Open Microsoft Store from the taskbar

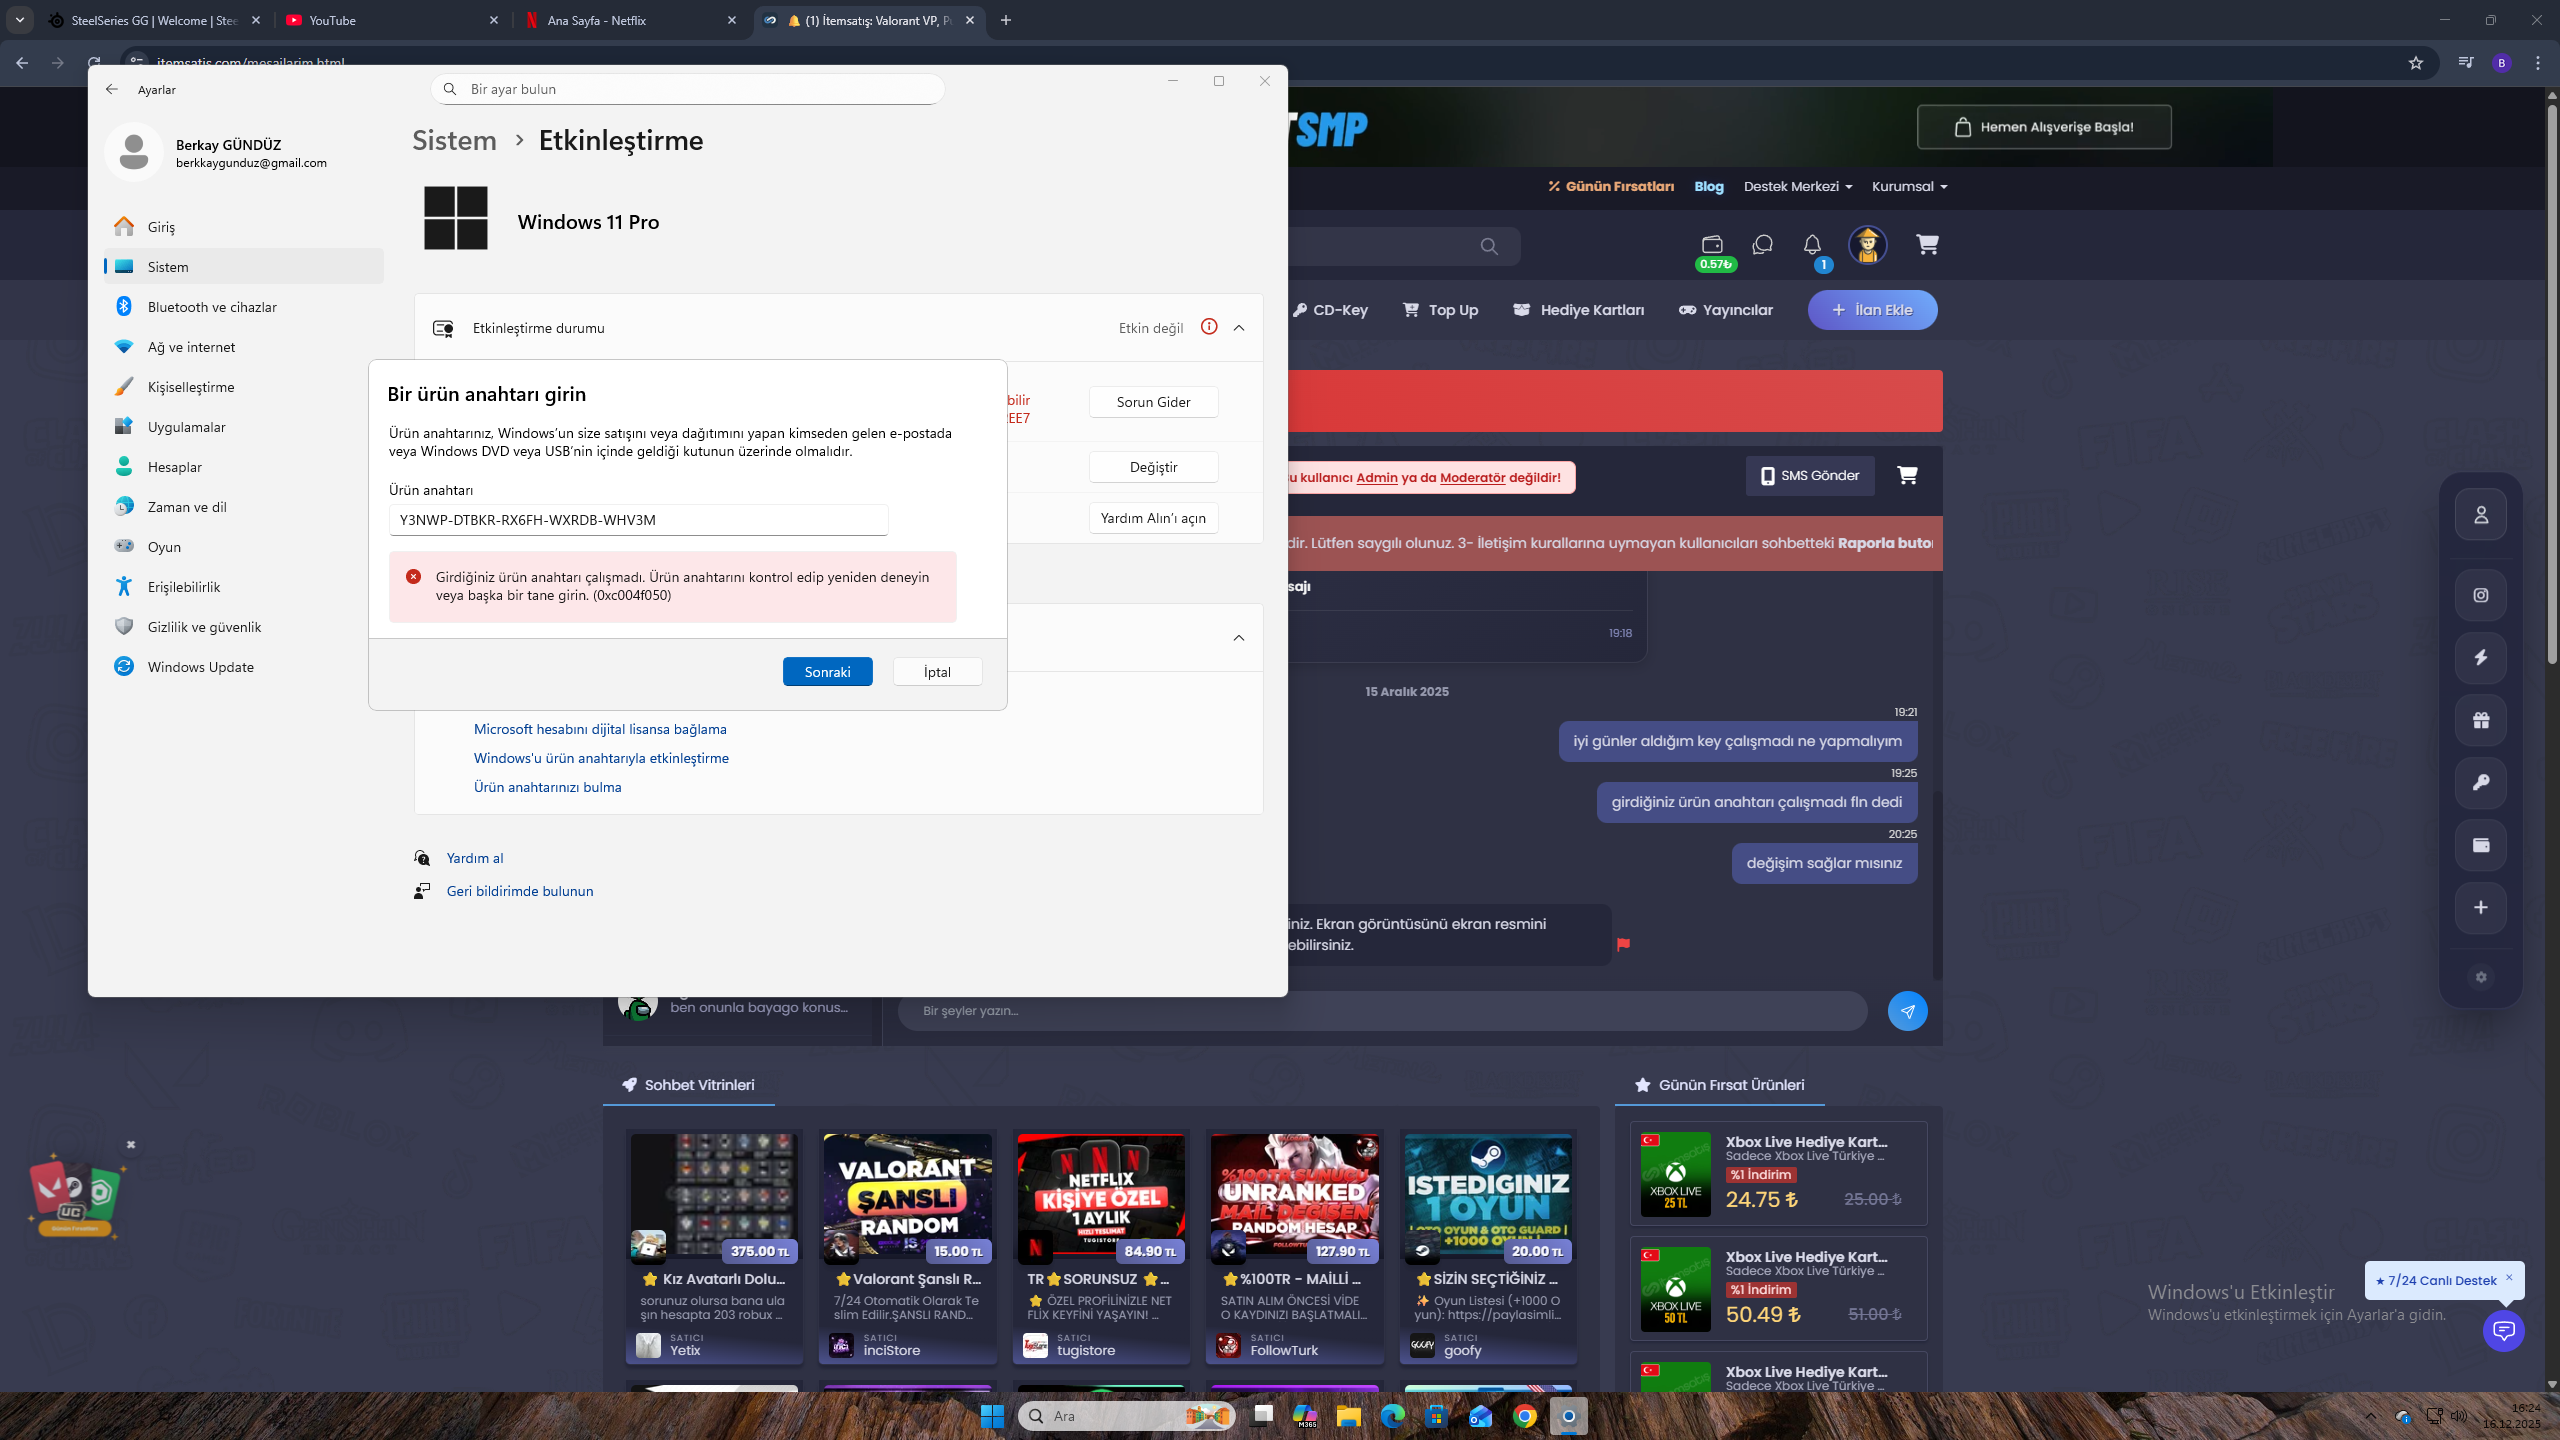point(1437,1416)
